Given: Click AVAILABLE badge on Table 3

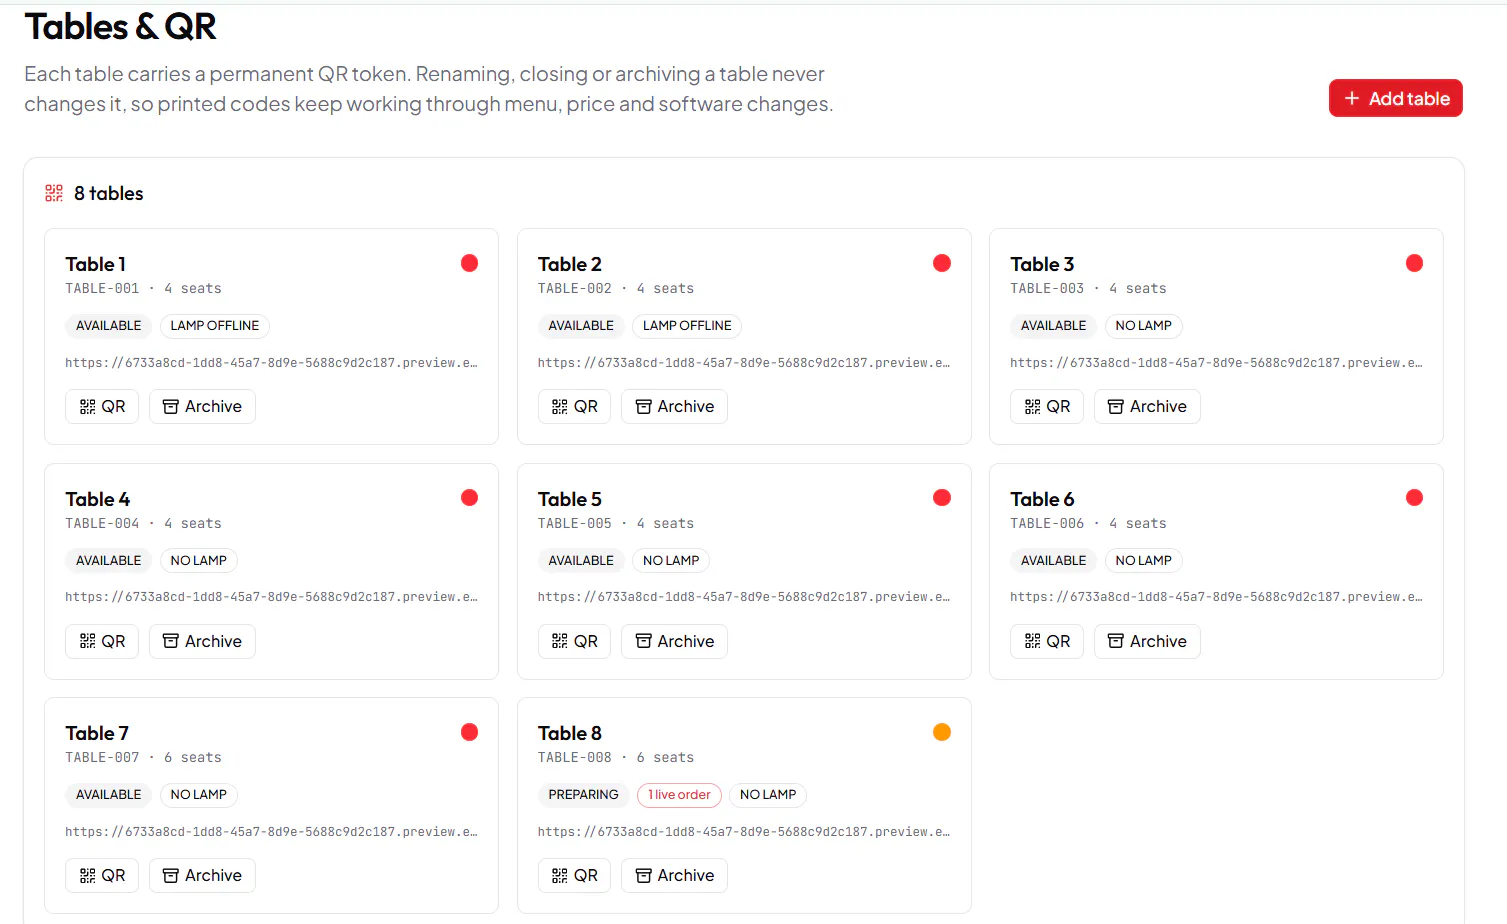Looking at the screenshot, I should point(1053,326).
